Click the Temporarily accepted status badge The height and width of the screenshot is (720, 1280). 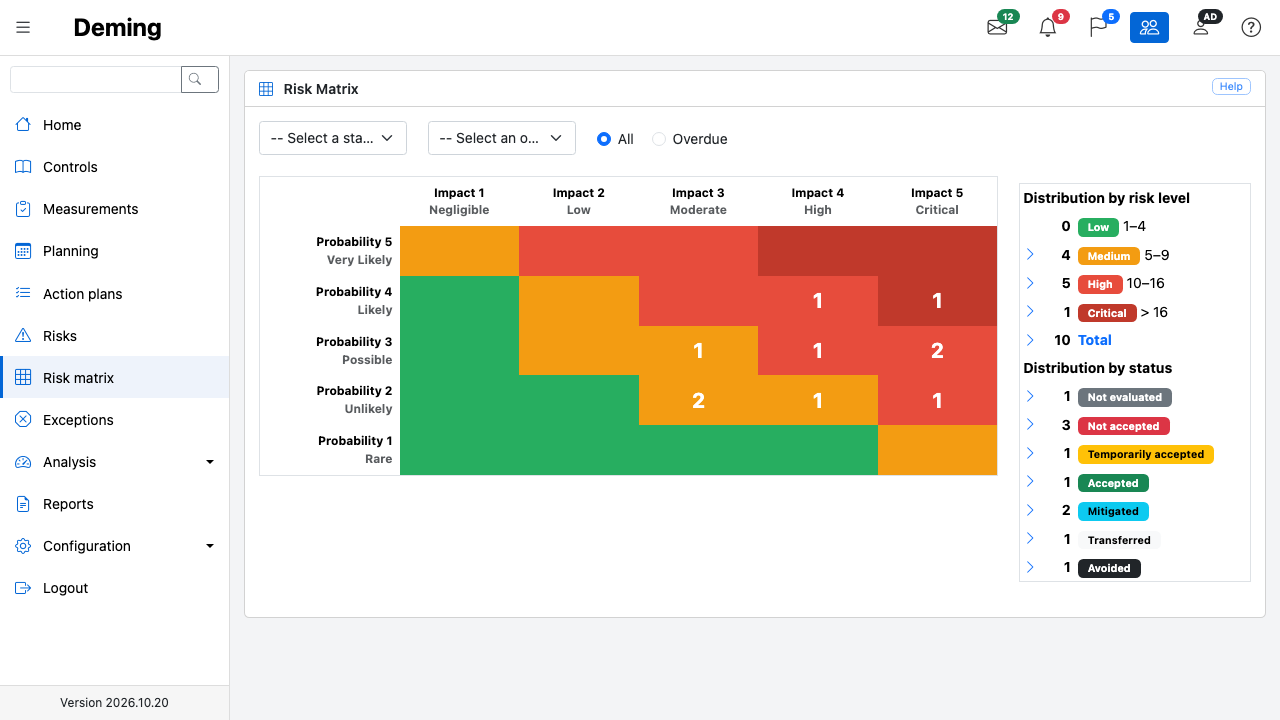click(1146, 454)
